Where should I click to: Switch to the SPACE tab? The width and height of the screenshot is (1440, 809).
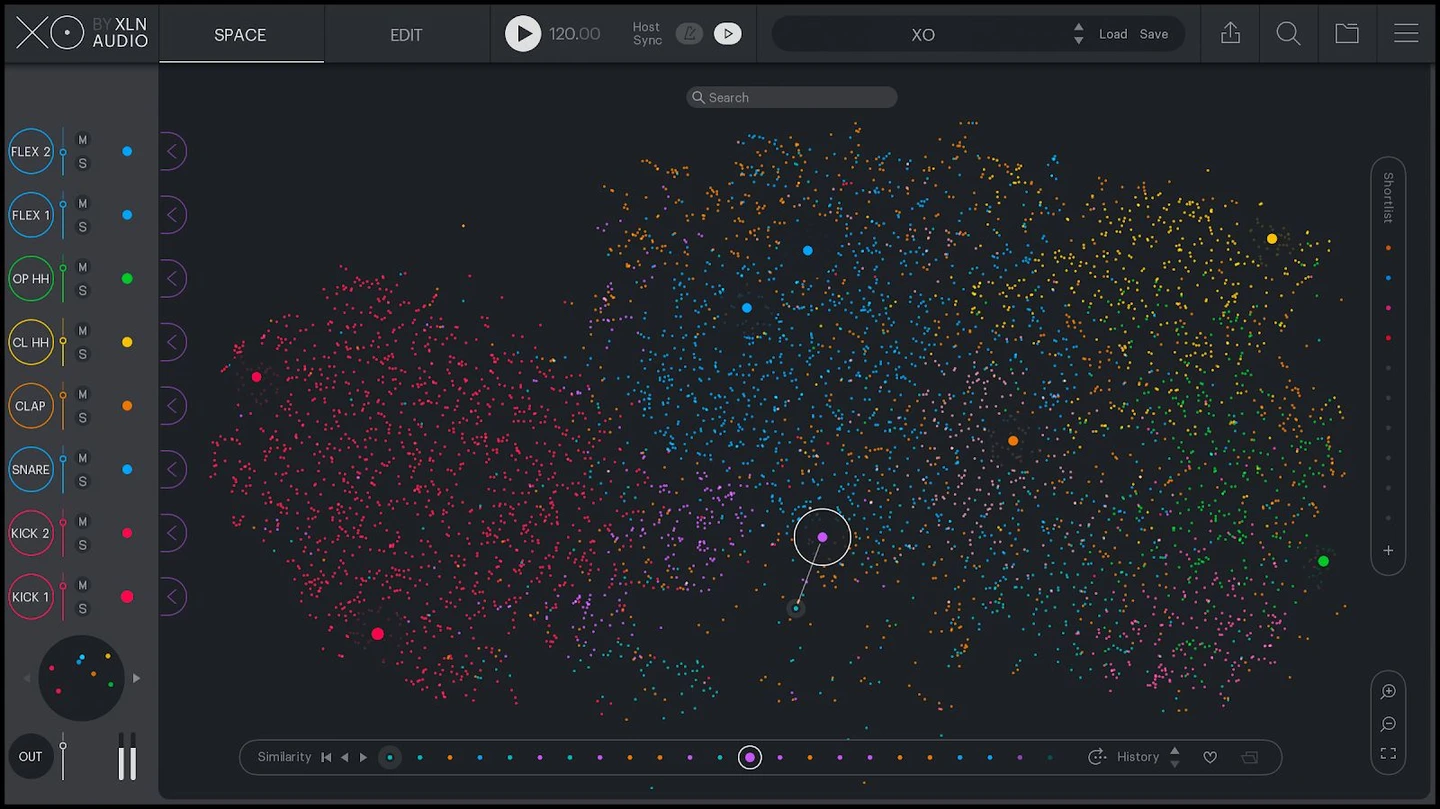[240, 34]
